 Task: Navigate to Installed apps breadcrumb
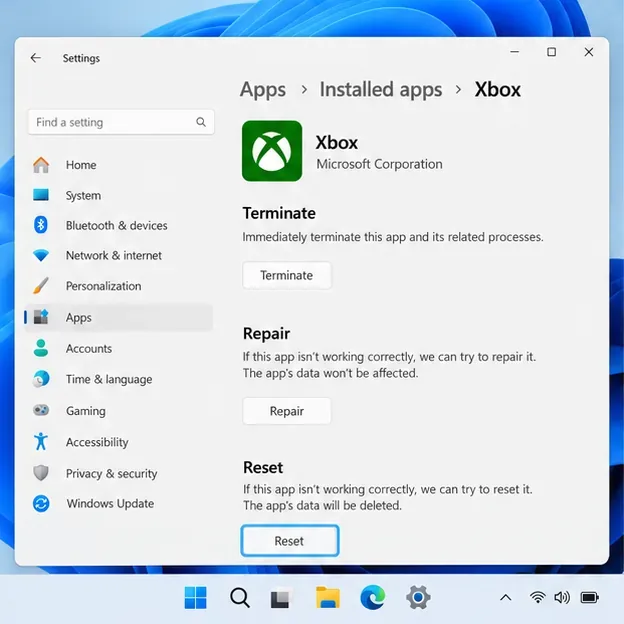[381, 90]
